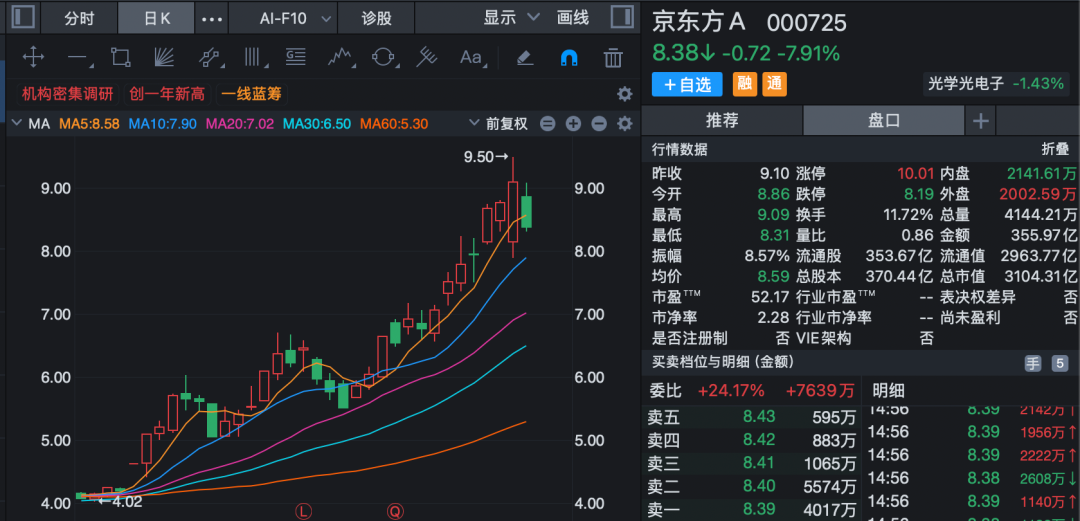
Task: Click the trash delete drawings icon
Action: pyautogui.click(x=613, y=57)
